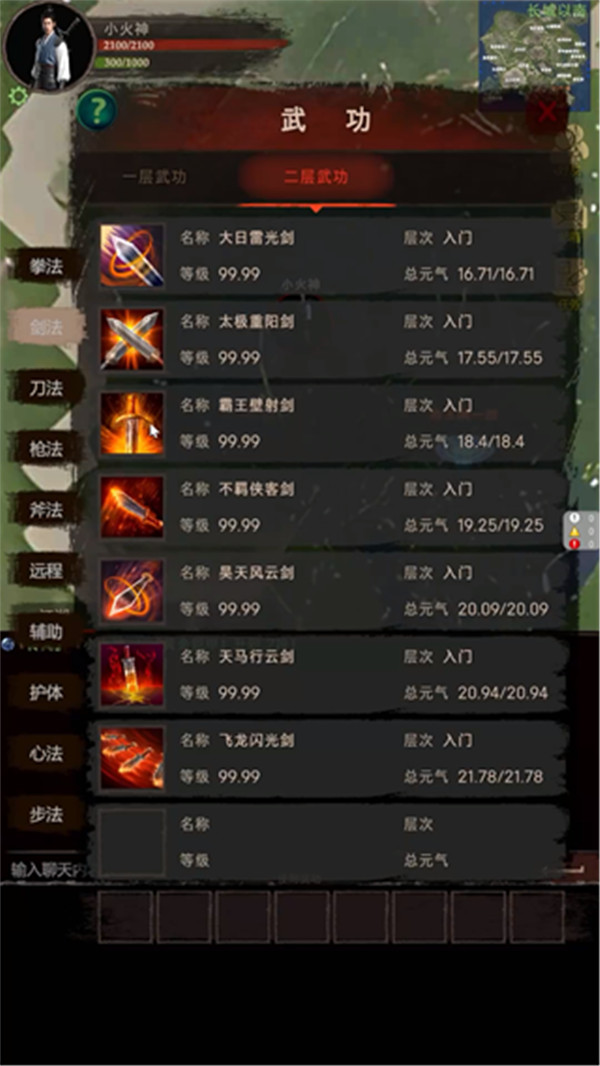
Task: Open the green settings gear icon
Action: pyautogui.click(x=18, y=96)
